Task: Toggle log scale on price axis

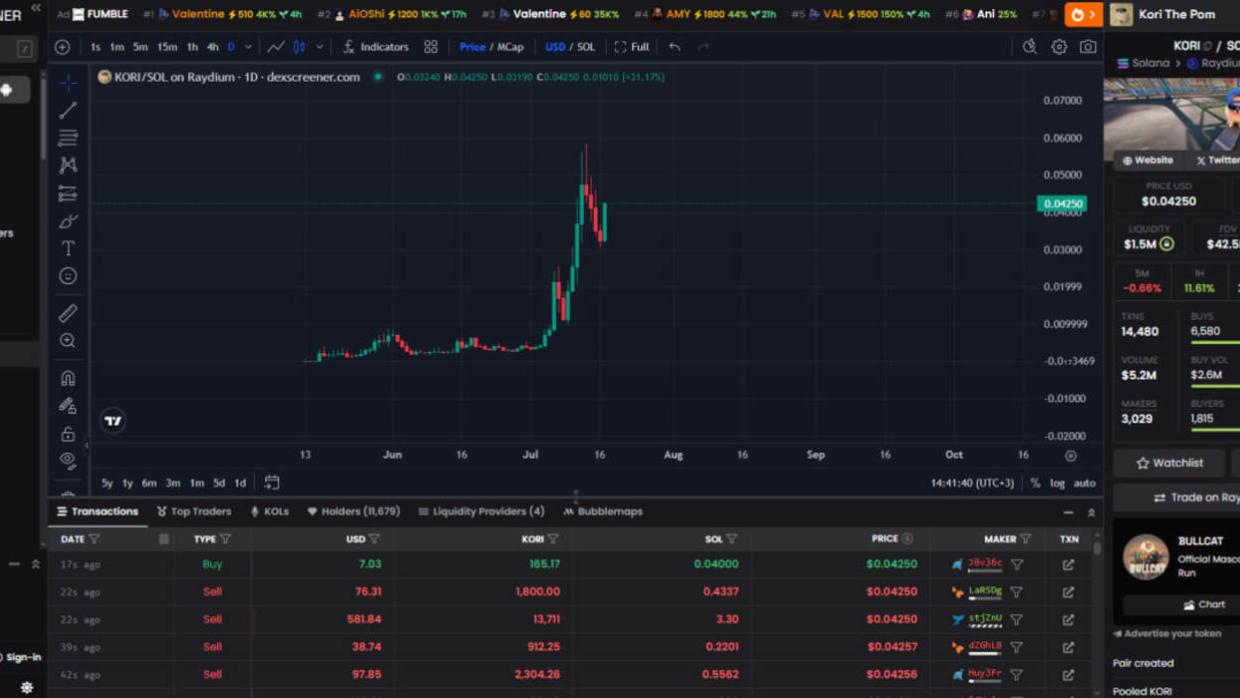Action: (x=1057, y=483)
